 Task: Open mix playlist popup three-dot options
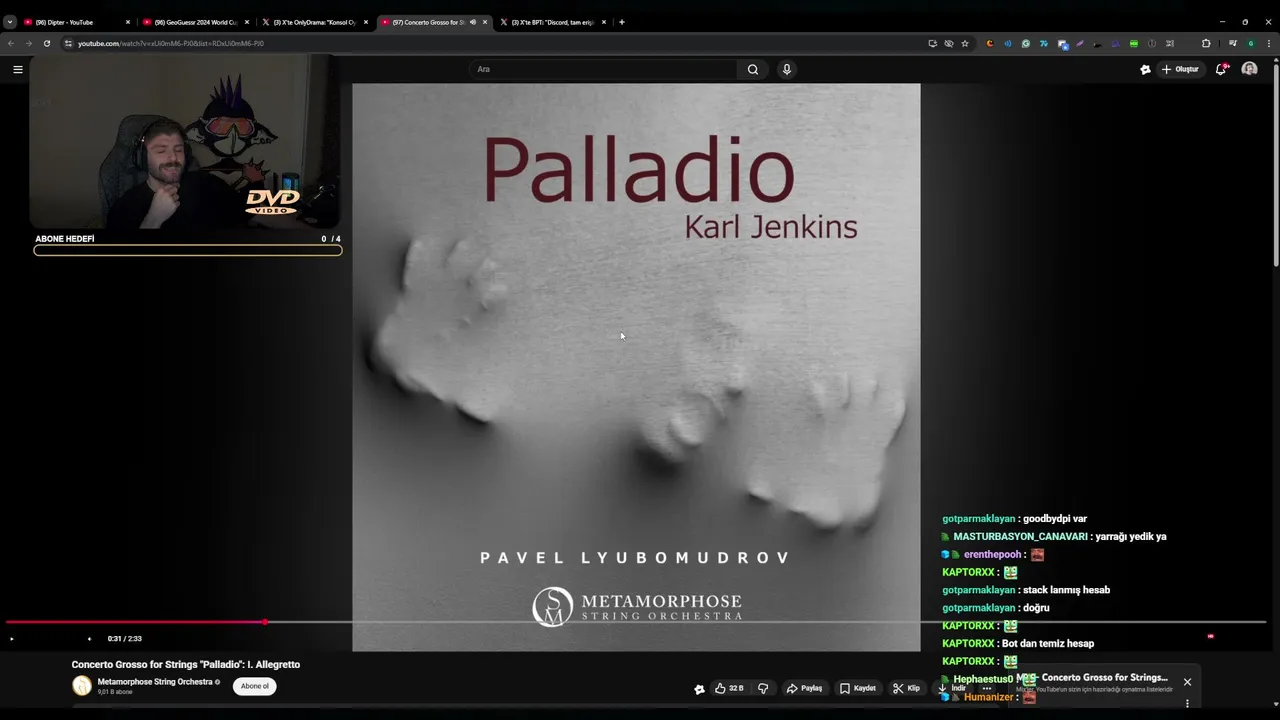tap(1187, 704)
